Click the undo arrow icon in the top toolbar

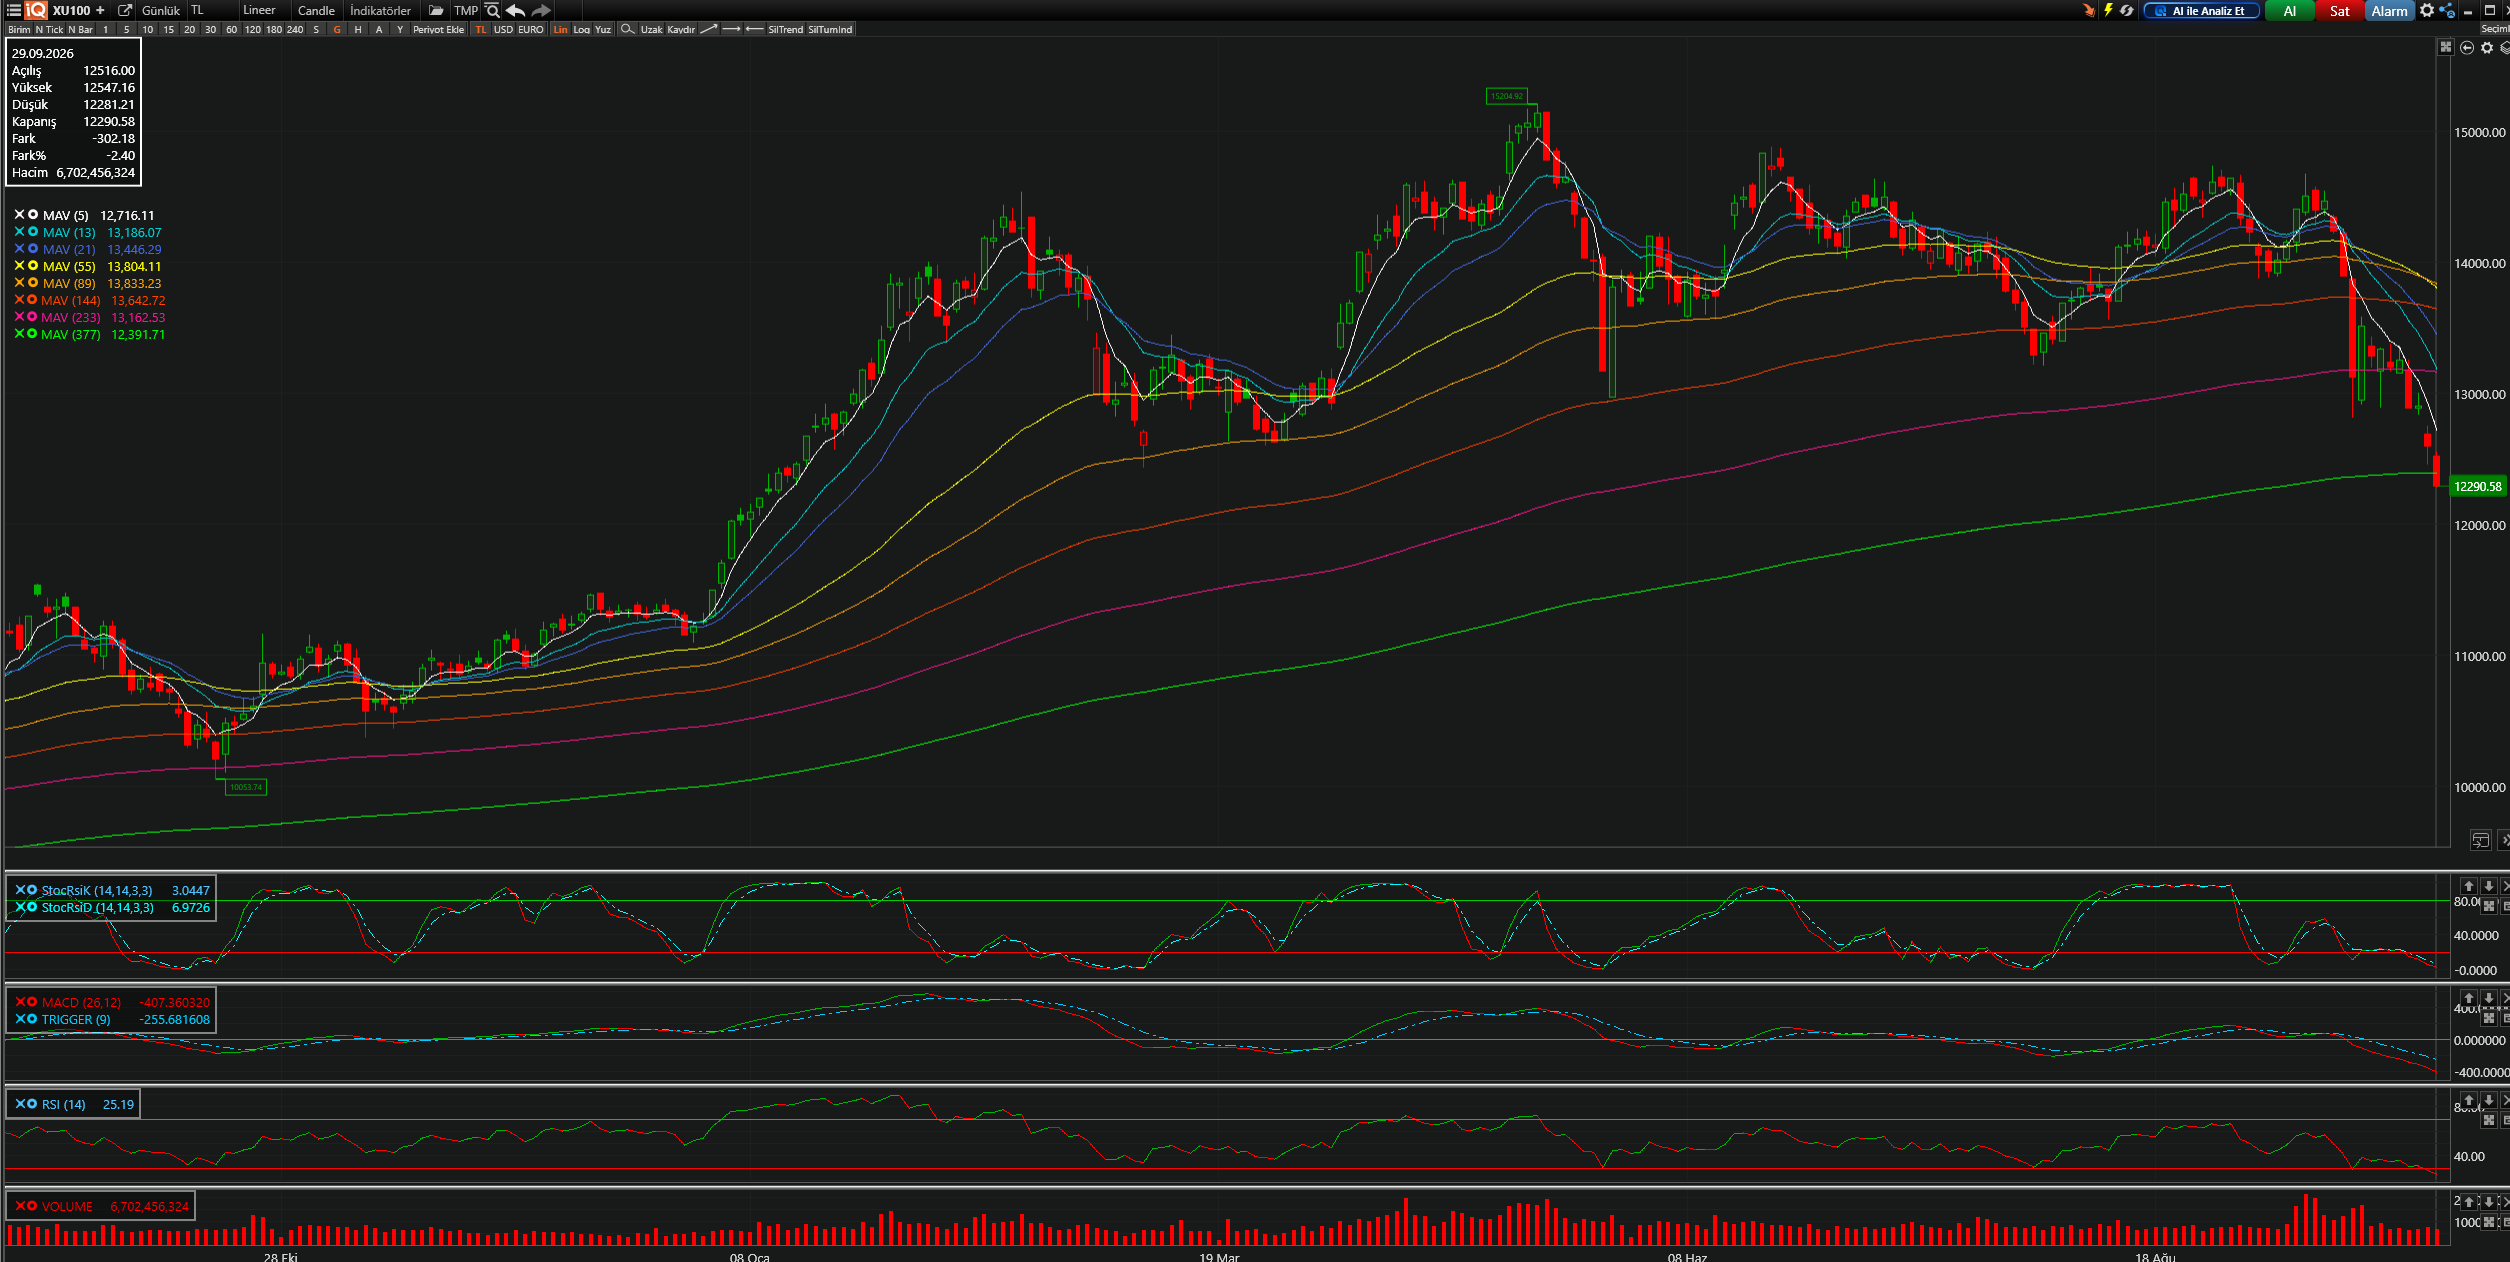point(516,10)
